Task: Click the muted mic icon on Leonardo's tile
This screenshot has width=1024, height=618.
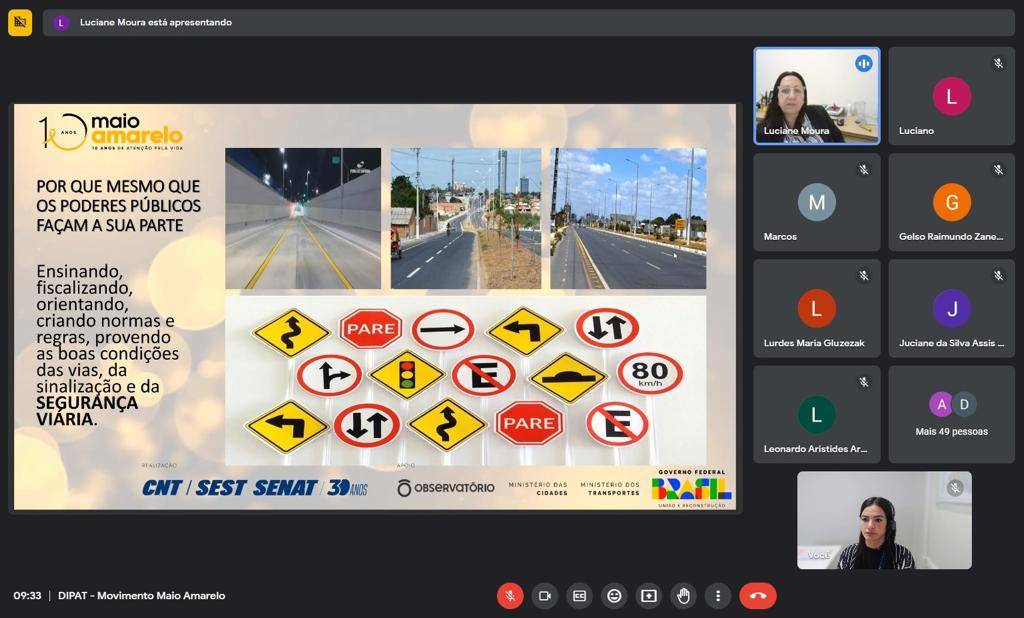Action: (x=863, y=382)
